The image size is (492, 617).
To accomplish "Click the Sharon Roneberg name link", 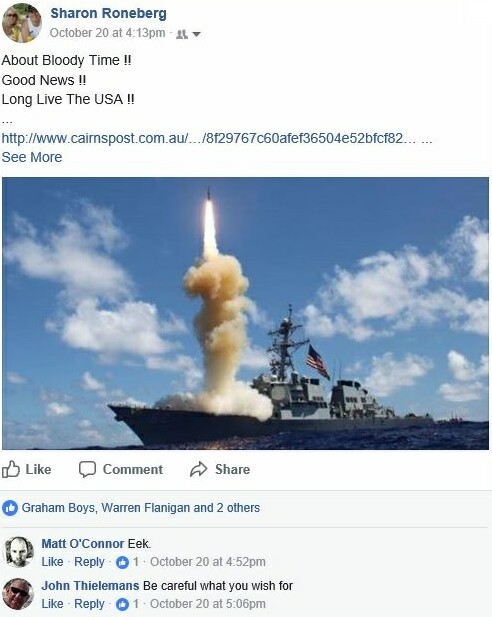I will coord(108,13).
